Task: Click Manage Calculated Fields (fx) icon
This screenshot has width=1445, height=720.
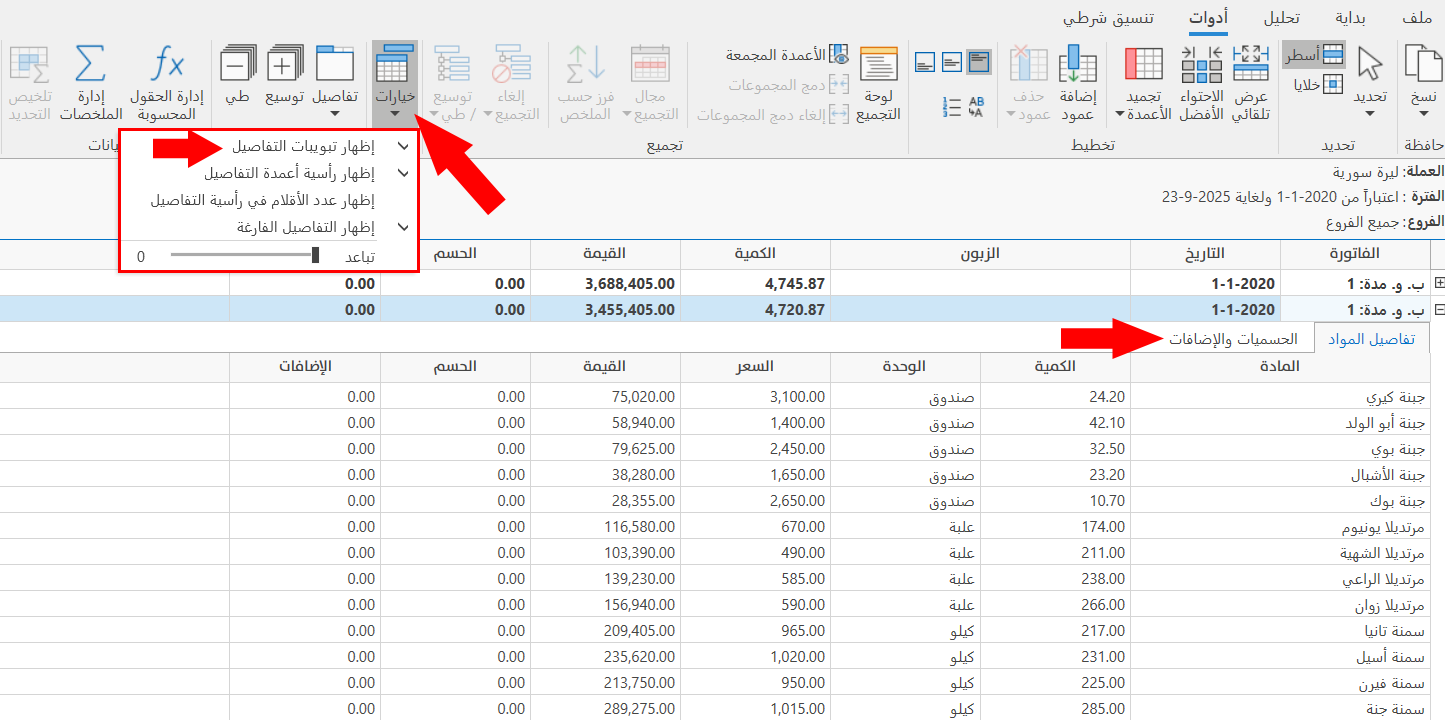Action: click(x=167, y=64)
